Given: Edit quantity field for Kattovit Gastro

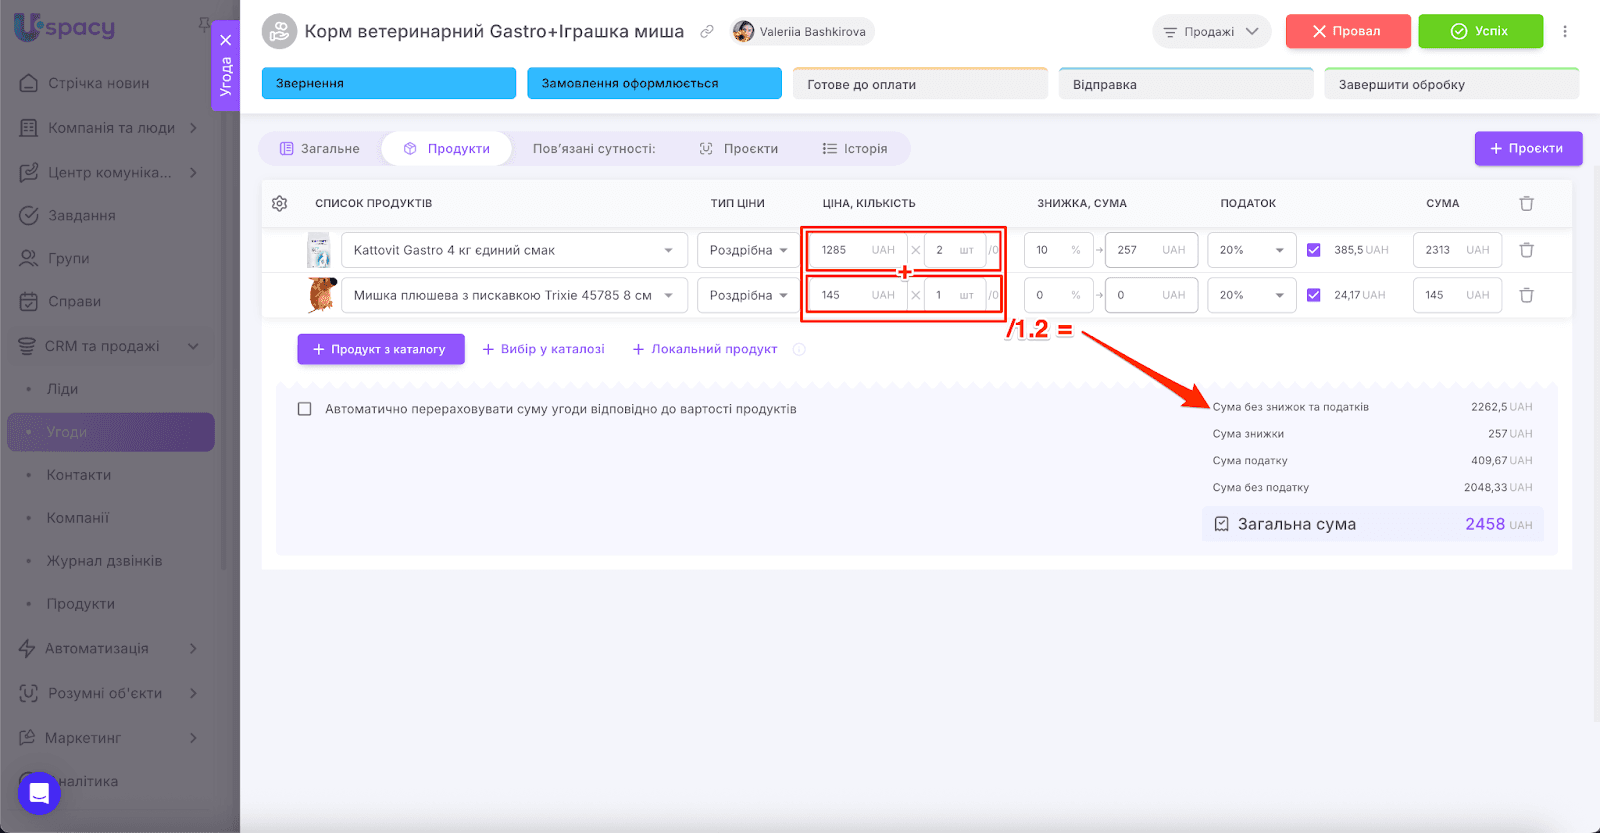Looking at the screenshot, I should [x=954, y=250].
